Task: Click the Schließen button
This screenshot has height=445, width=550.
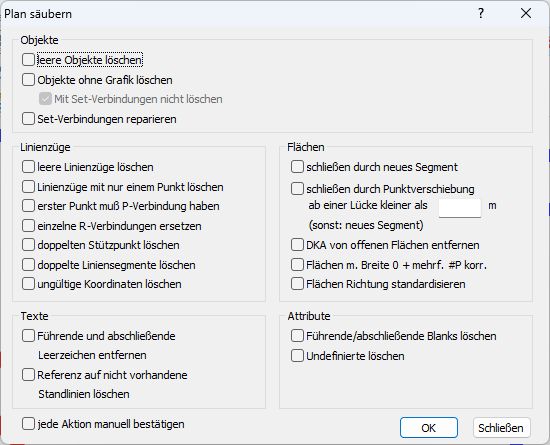Action: (501, 428)
